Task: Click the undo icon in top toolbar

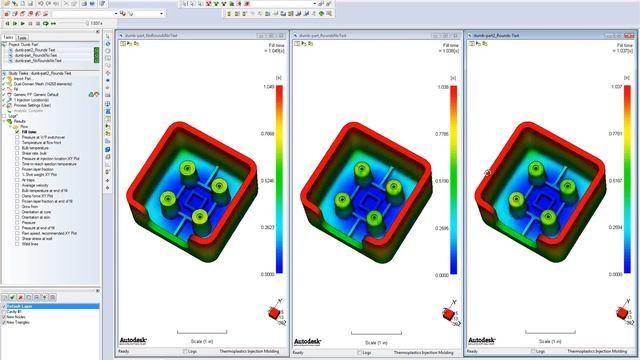Action: (x=41, y=3)
